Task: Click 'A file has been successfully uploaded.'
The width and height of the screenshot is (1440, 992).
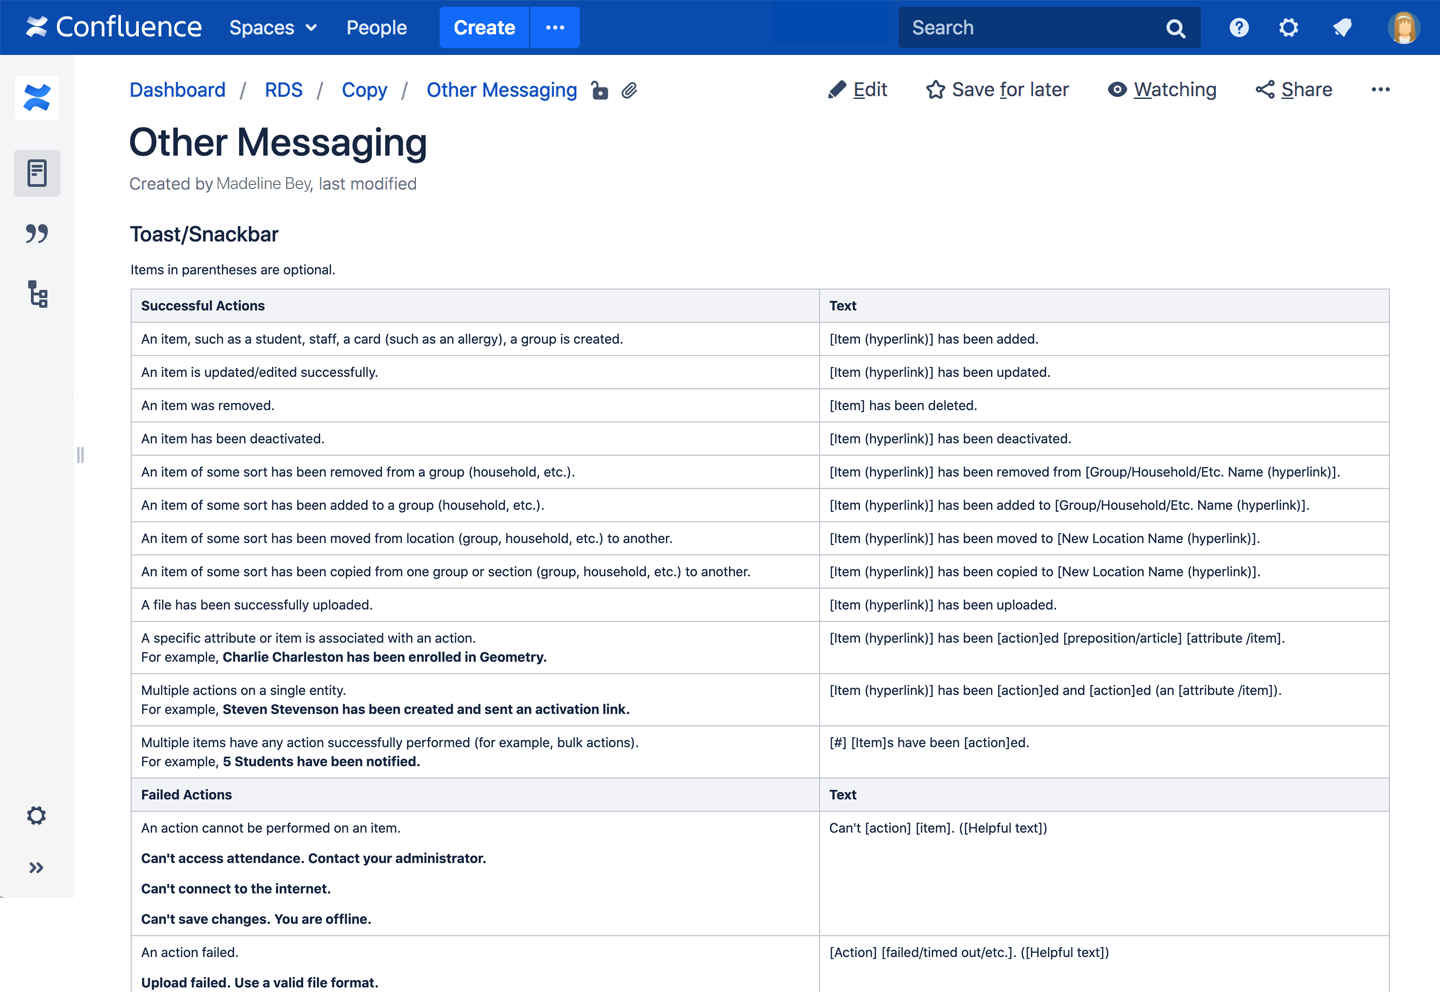Action: (x=257, y=605)
